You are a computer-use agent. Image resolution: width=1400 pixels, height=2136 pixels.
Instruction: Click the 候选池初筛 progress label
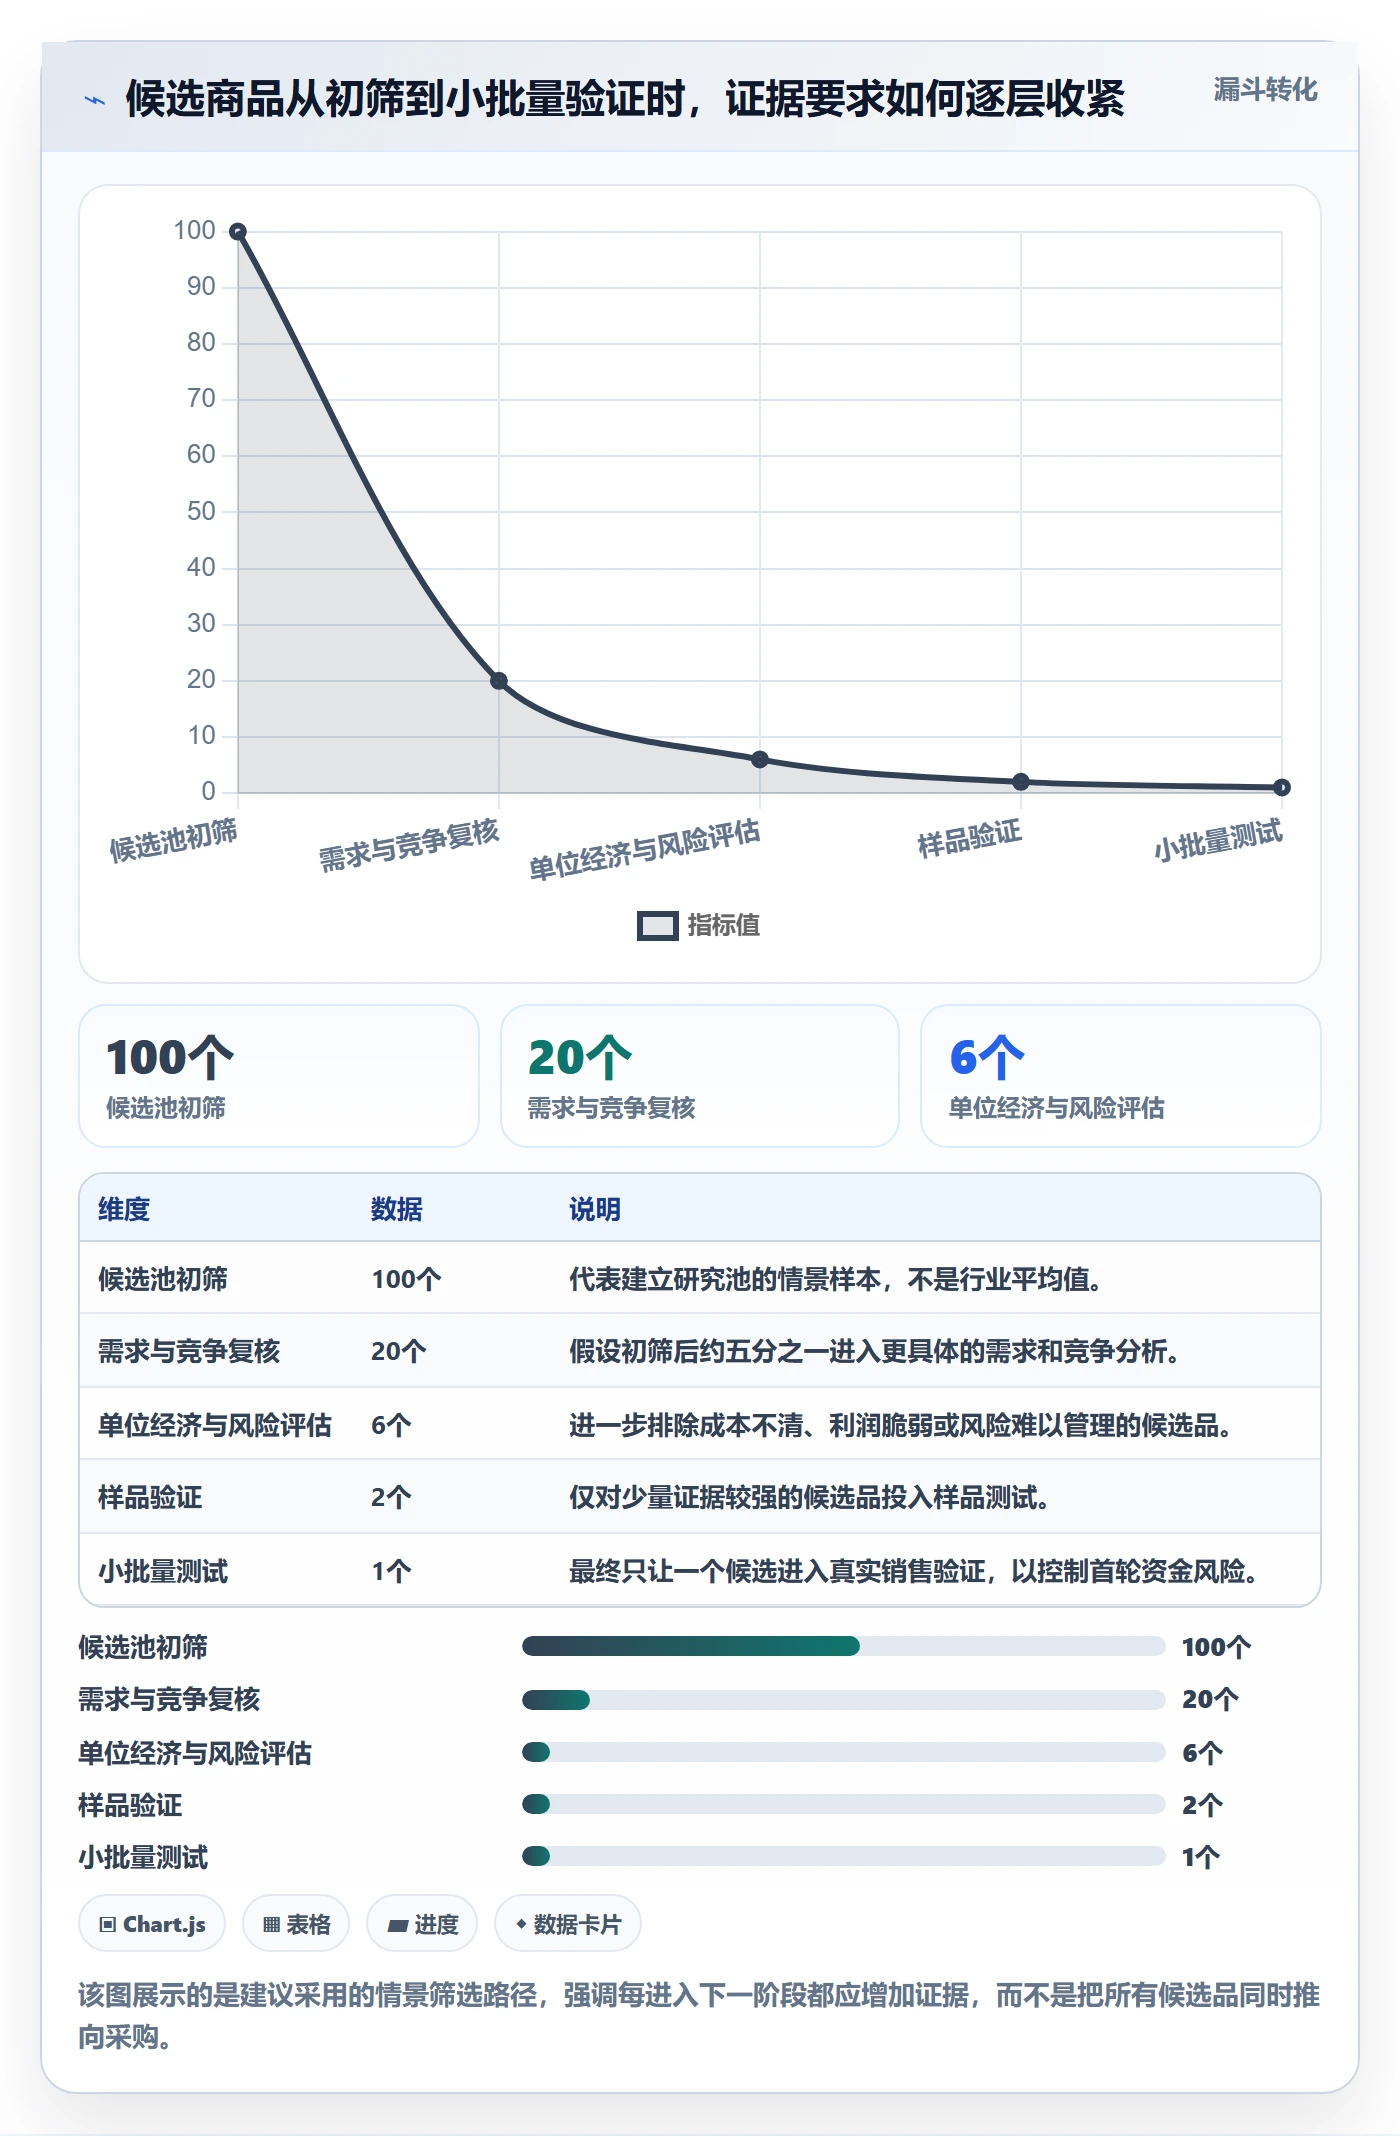tap(143, 1647)
